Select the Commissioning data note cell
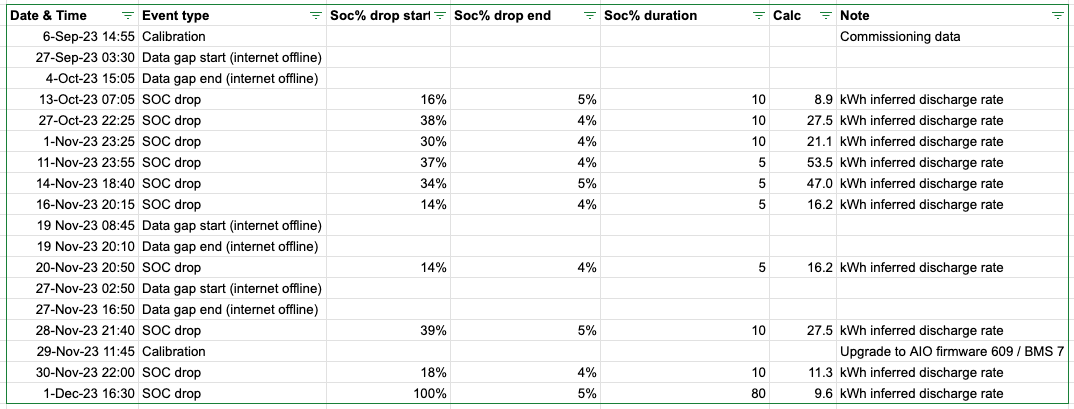Screen dimensions: 1074x409 click(954, 37)
